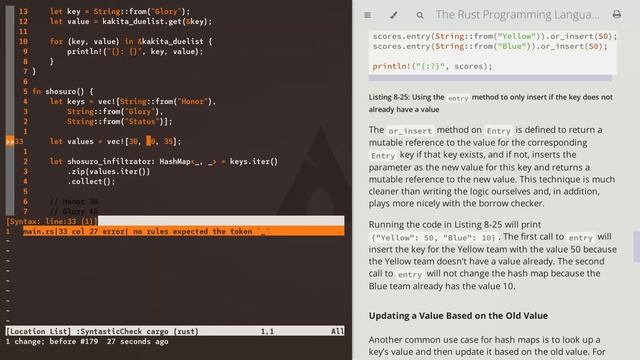Viewport: 640px width, 360px height.
Task: Click inline code 'or_insert' in paragraph
Action: [410, 131]
